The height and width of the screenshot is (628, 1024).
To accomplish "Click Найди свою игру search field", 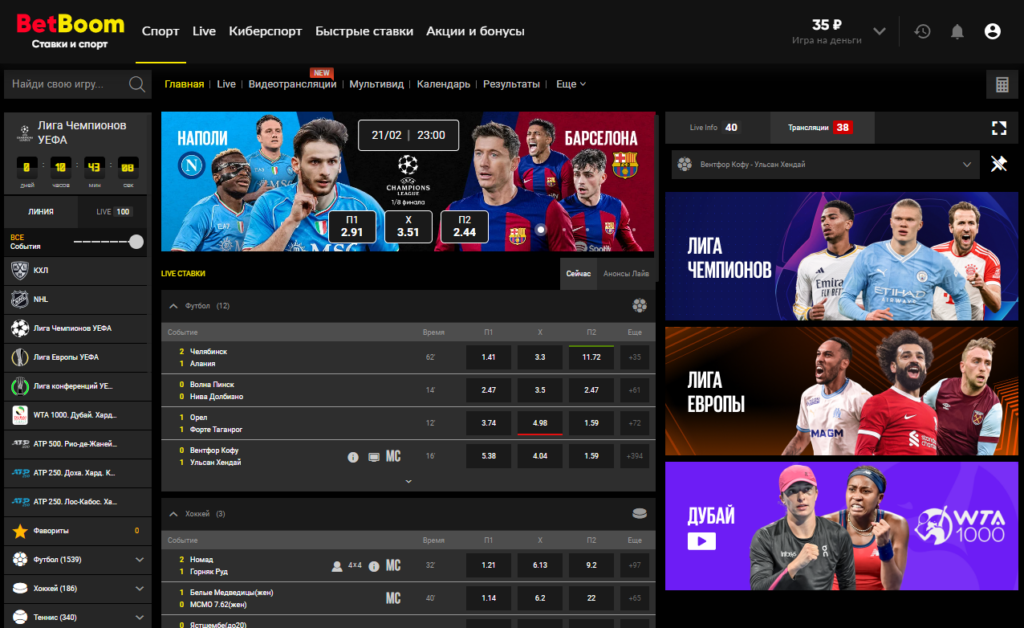I will click(78, 84).
